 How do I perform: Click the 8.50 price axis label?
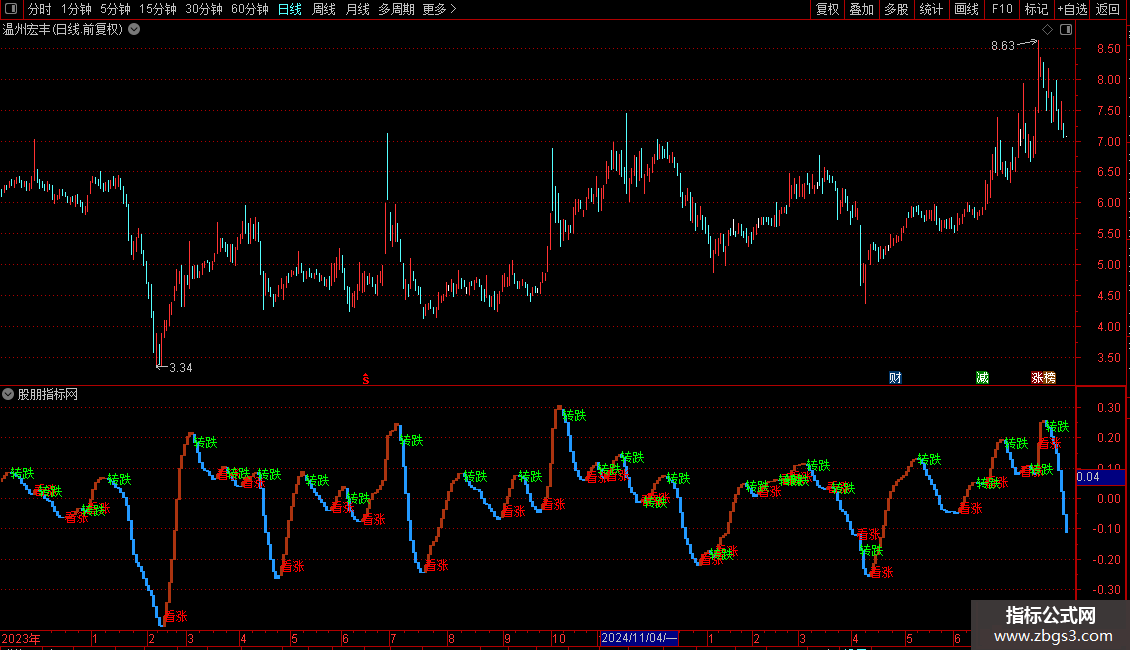click(1108, 48)
